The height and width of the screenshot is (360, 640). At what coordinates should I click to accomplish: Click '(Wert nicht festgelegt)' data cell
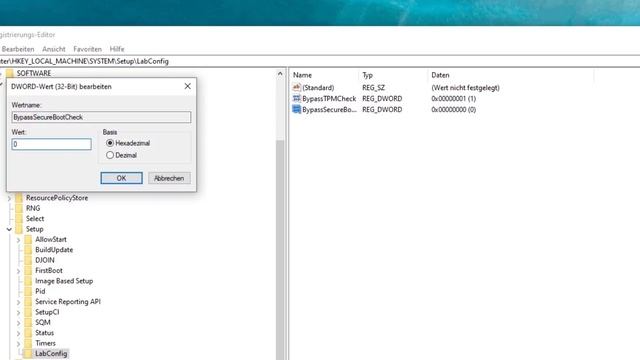465,87
